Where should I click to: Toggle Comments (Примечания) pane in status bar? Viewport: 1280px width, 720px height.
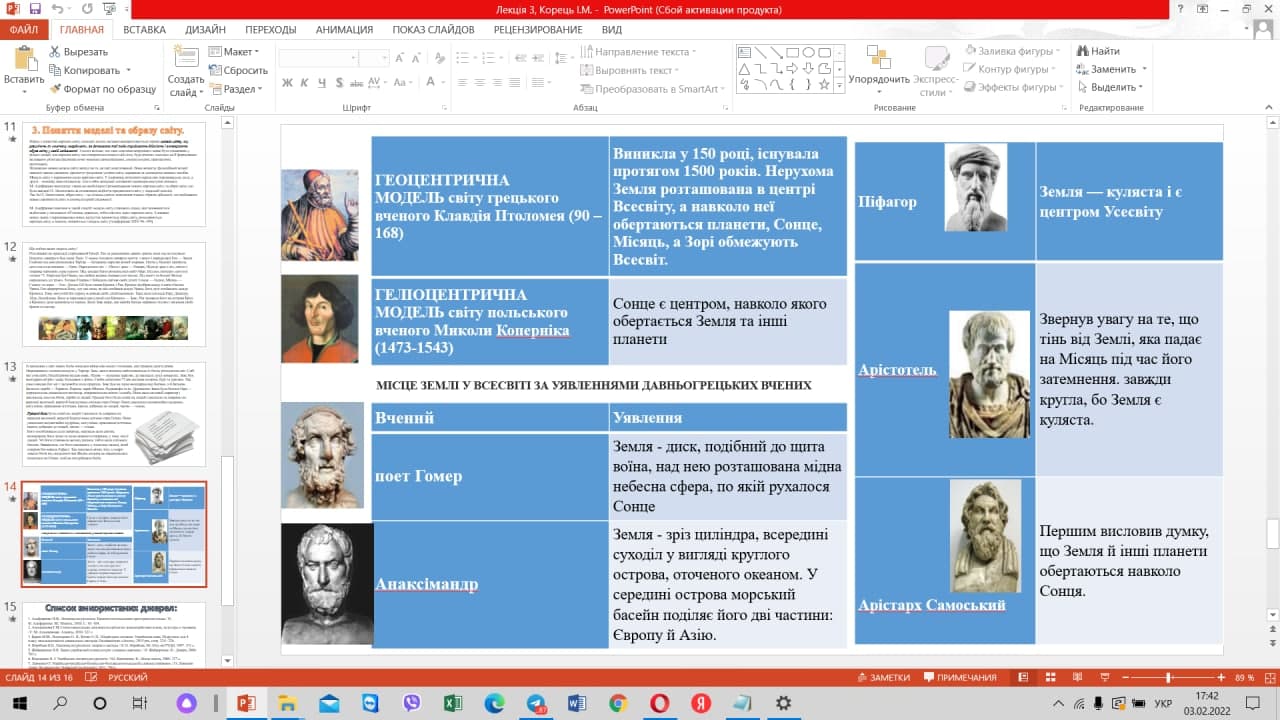(x=958, y=677)
